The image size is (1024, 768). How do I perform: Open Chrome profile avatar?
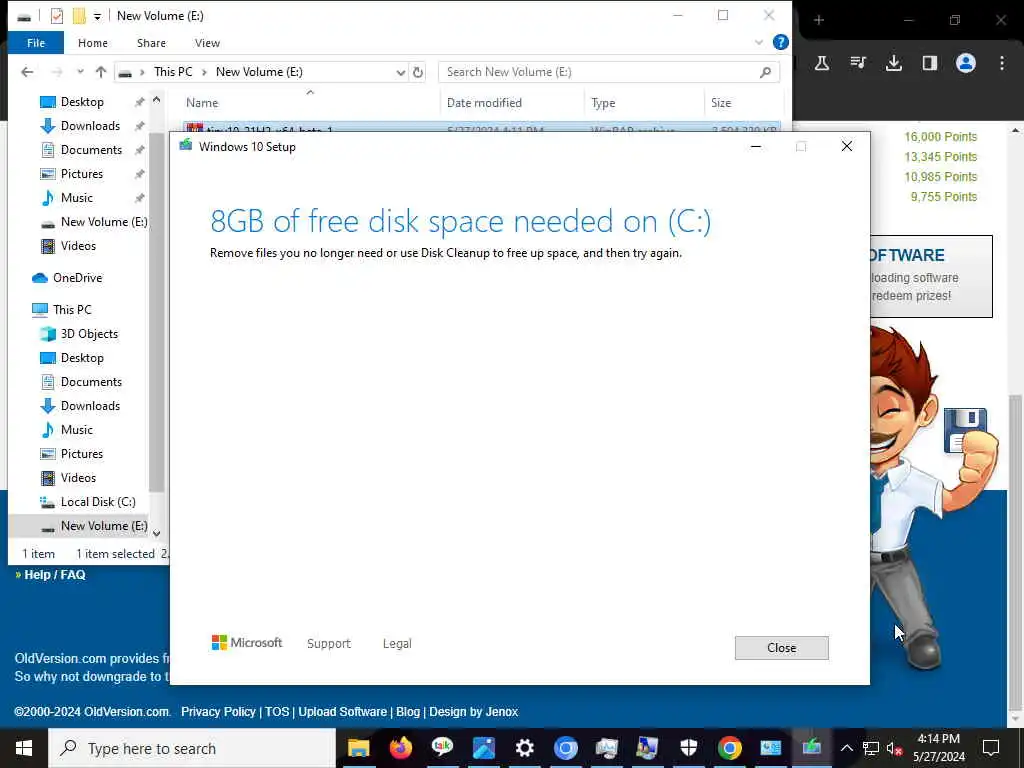point(965,63)
